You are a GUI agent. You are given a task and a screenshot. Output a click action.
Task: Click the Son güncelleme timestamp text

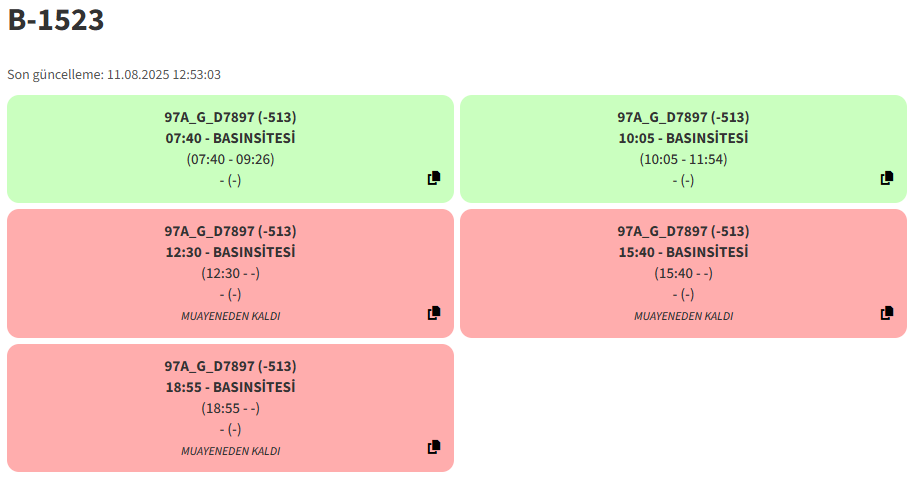pos(114,75)
